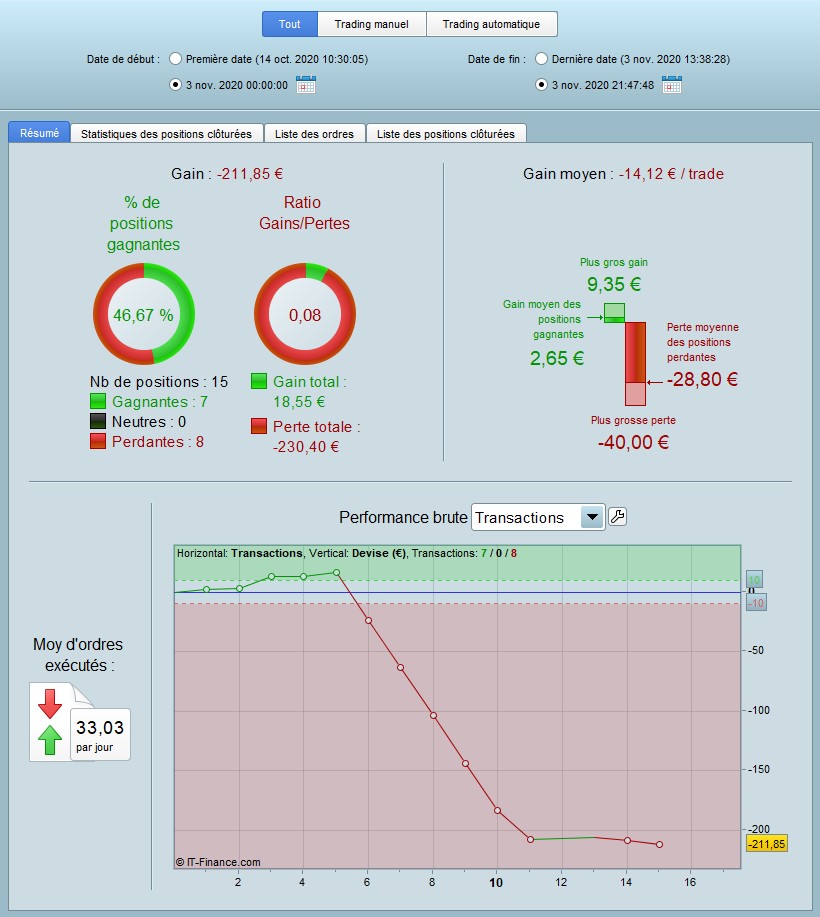
Task: Open the Liste des ordres tab
Action: 315,133
